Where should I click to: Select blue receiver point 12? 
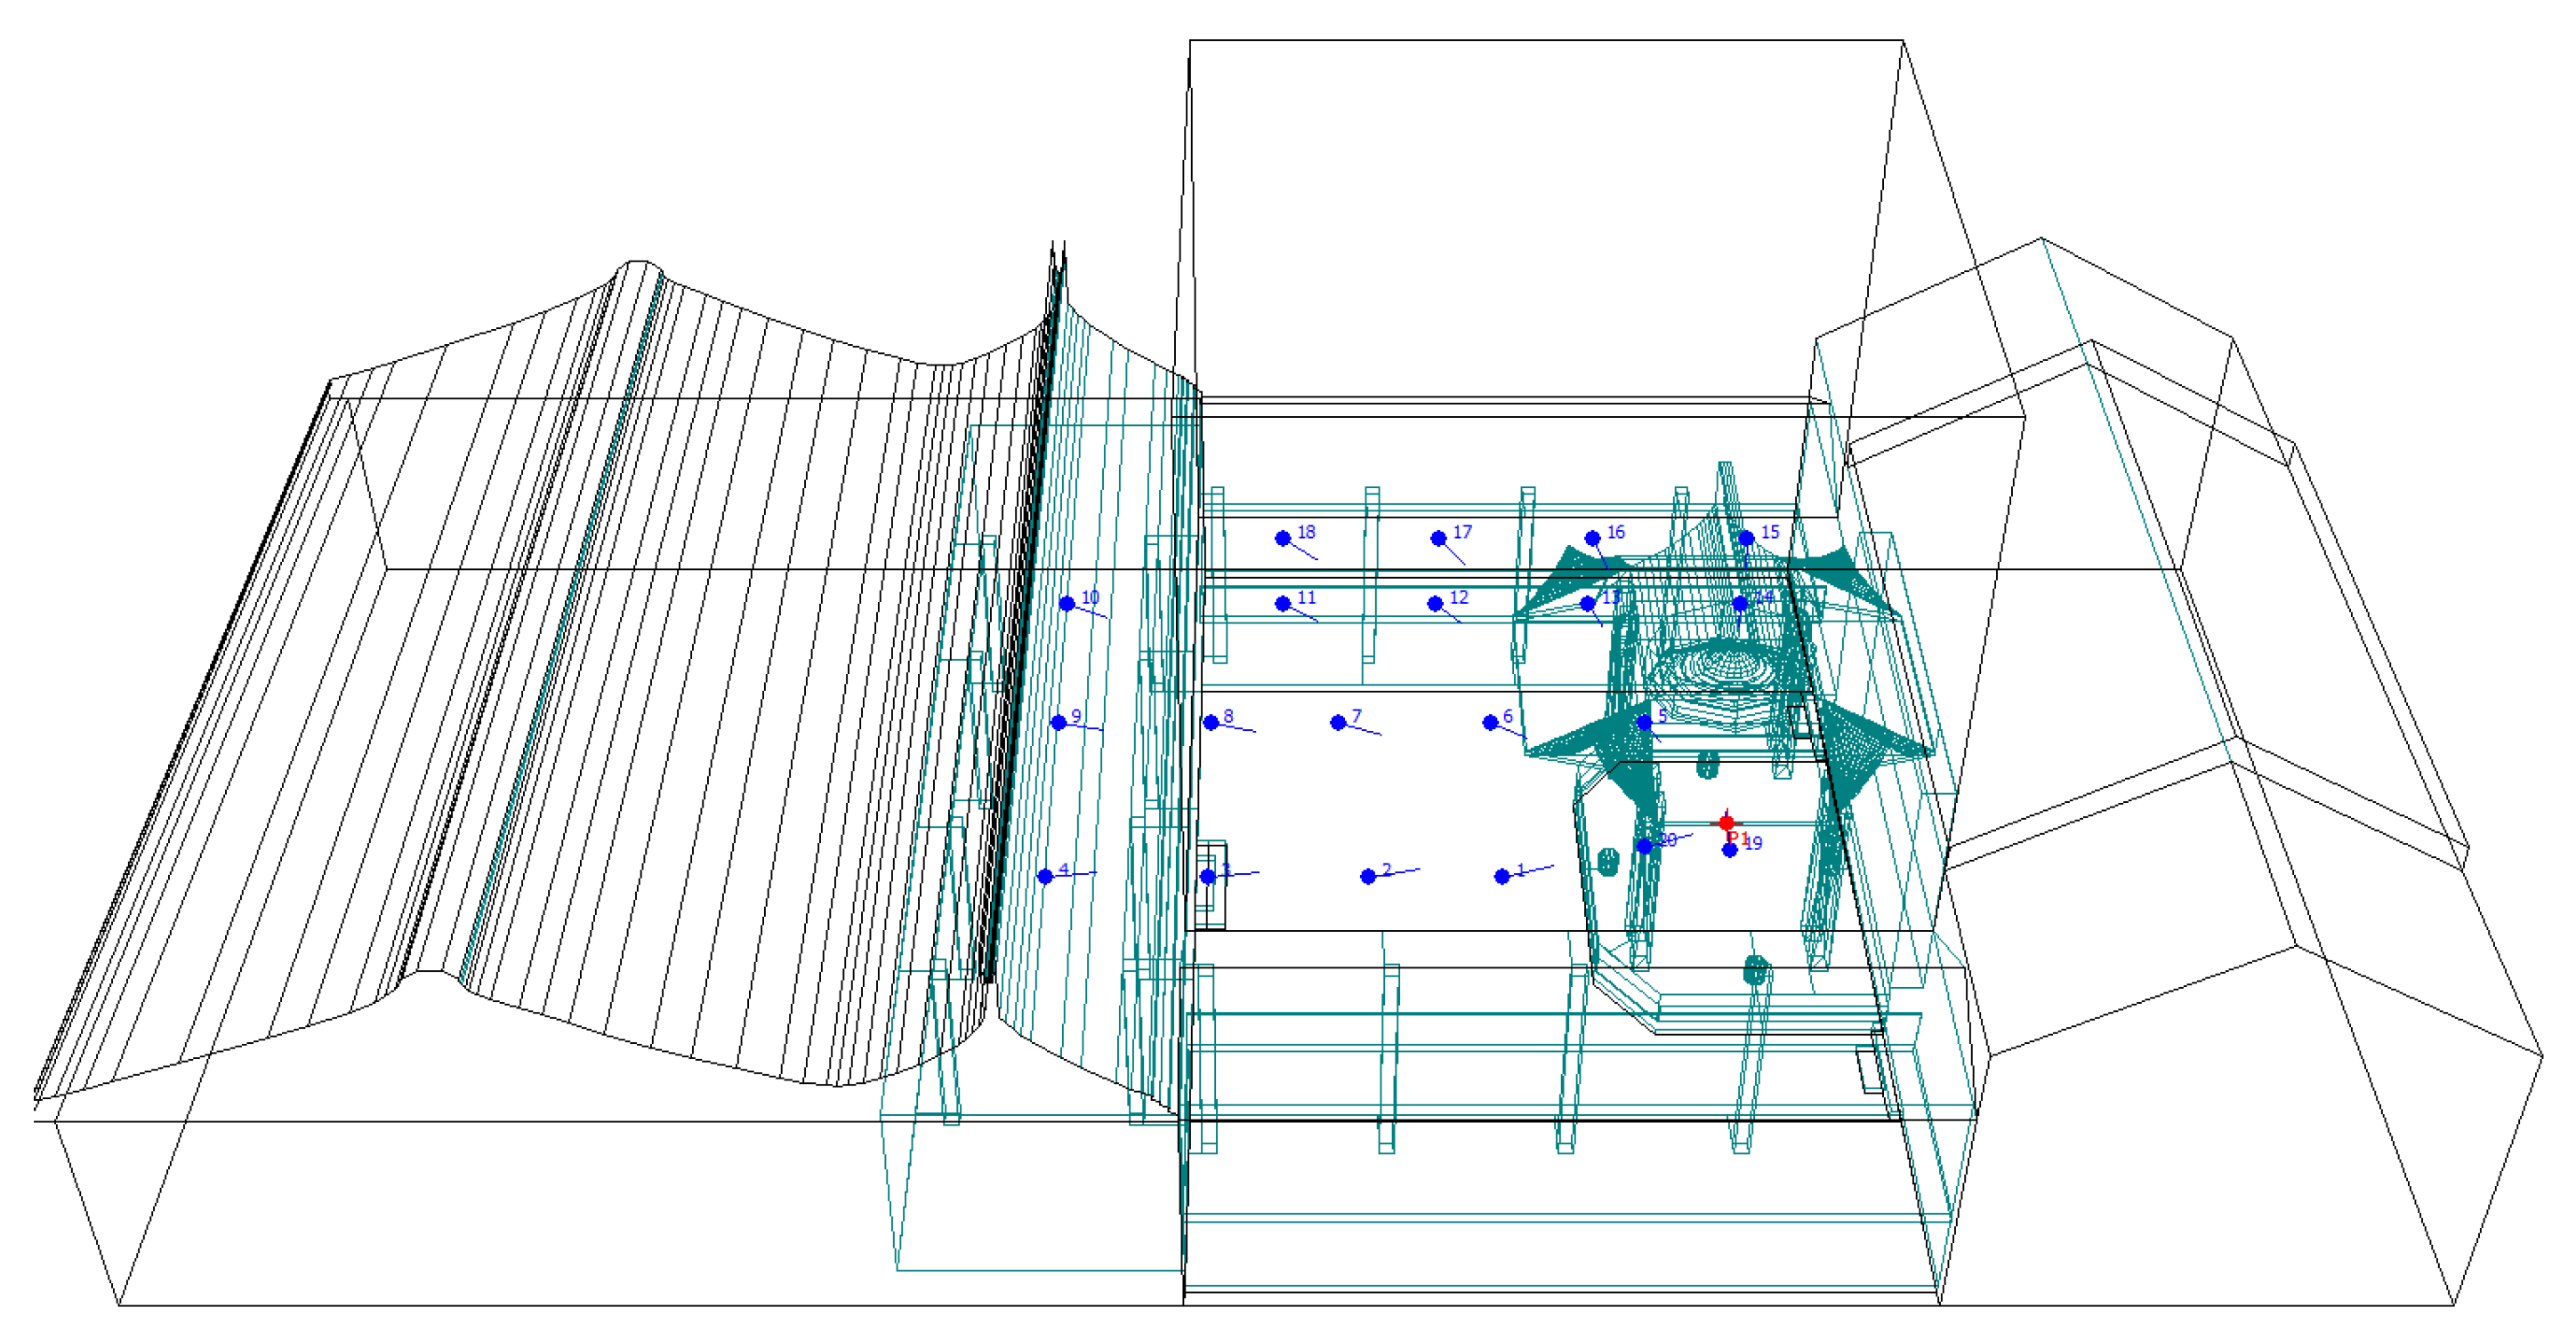tap(1435, 603)
